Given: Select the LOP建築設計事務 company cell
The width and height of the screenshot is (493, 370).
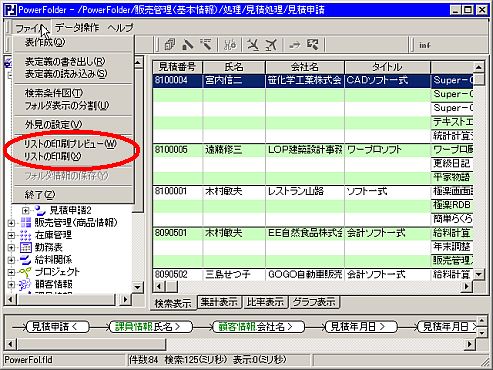Looking at the screenshot, I should (305, 150).
